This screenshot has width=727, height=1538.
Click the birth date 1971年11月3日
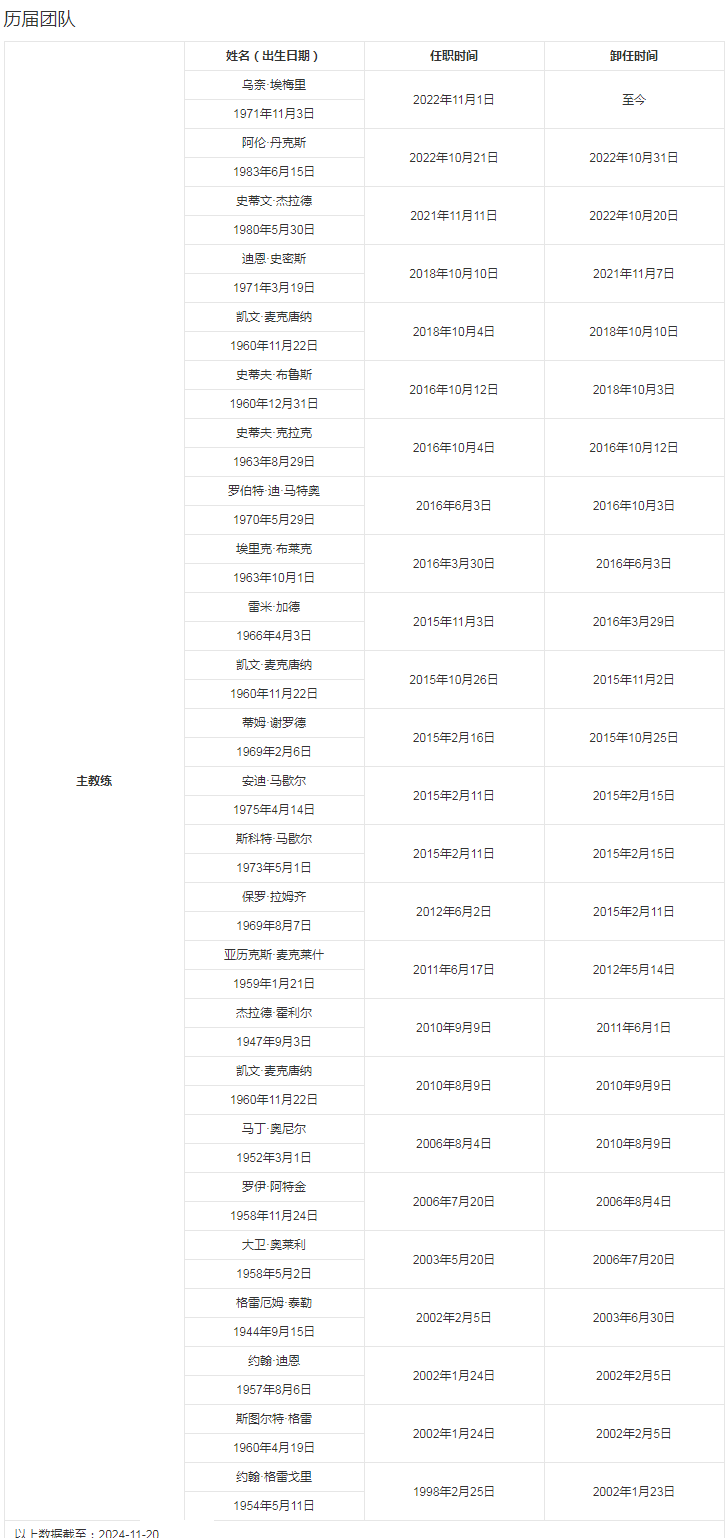pos(274,114)
